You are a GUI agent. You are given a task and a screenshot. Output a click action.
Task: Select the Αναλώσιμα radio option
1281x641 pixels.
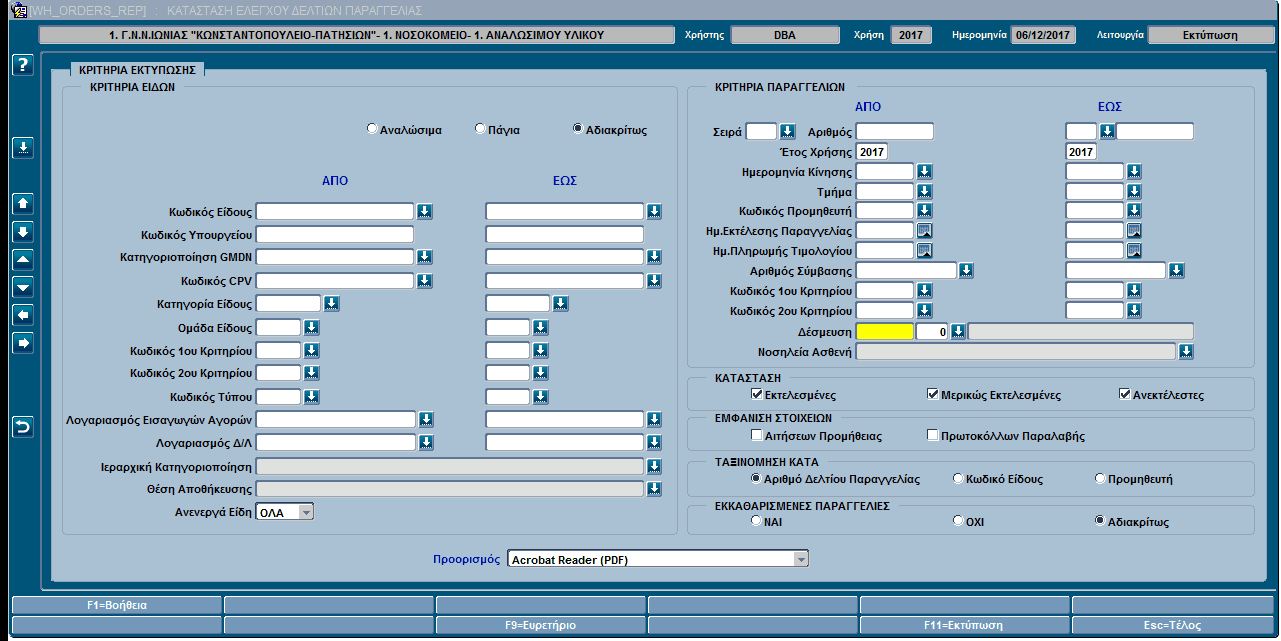[x=373, y=129]
